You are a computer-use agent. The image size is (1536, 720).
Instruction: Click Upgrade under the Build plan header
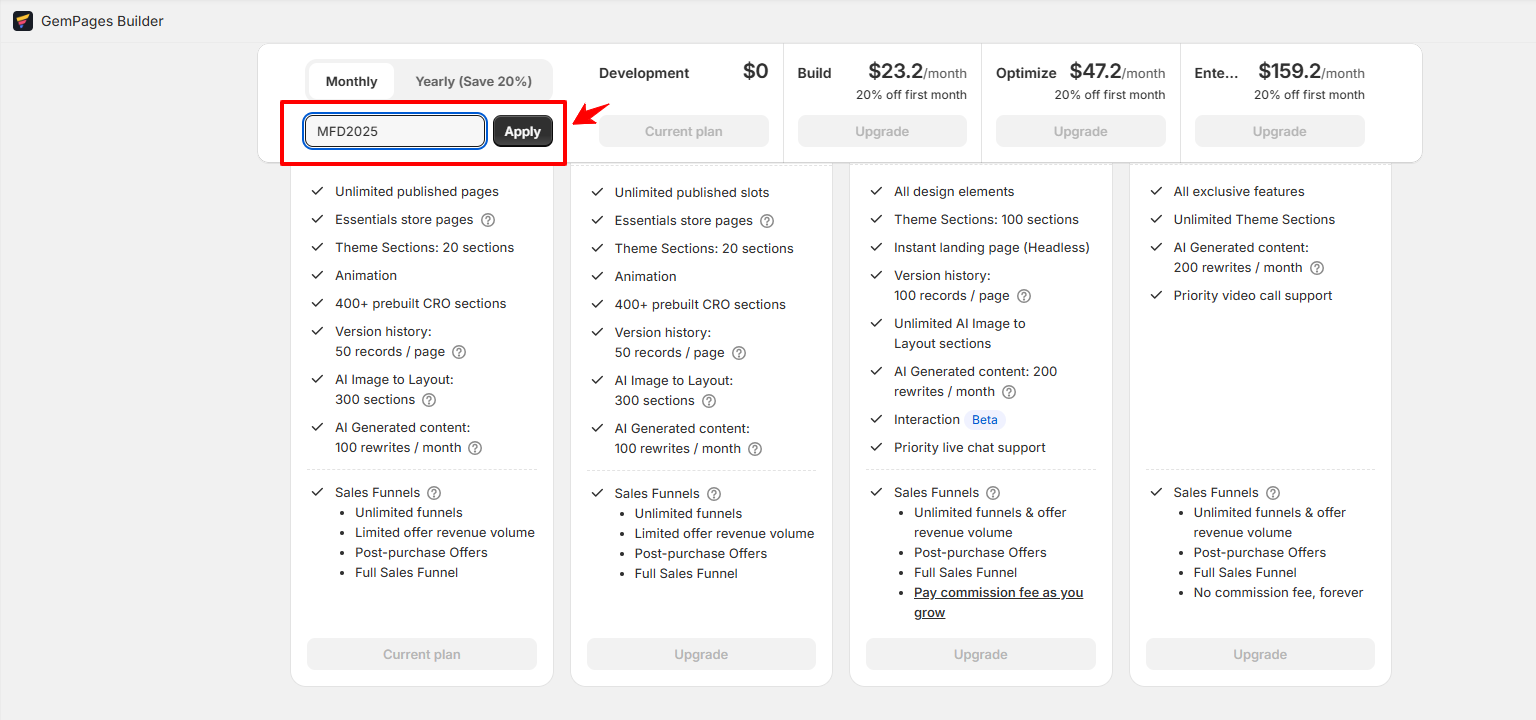tap(882, 131)
